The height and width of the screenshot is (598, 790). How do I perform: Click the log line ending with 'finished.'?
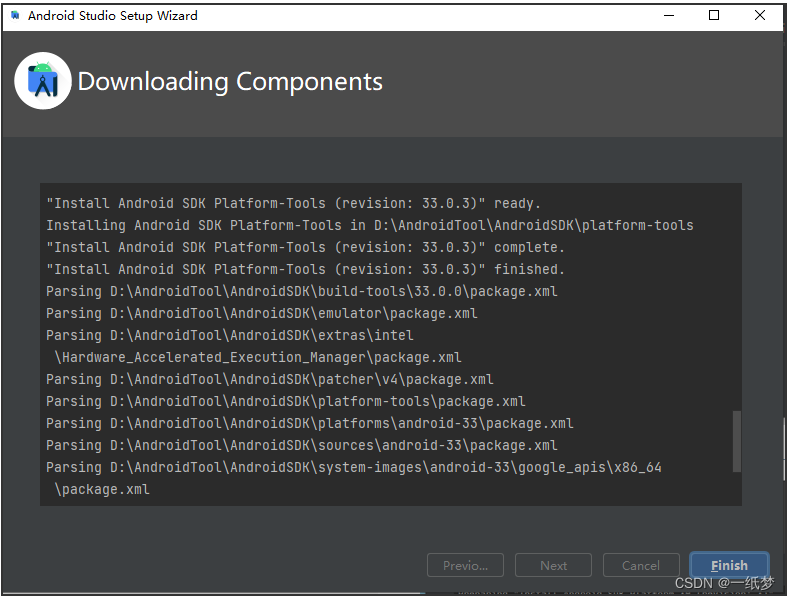pyautogui.click(x=305, y=270)
